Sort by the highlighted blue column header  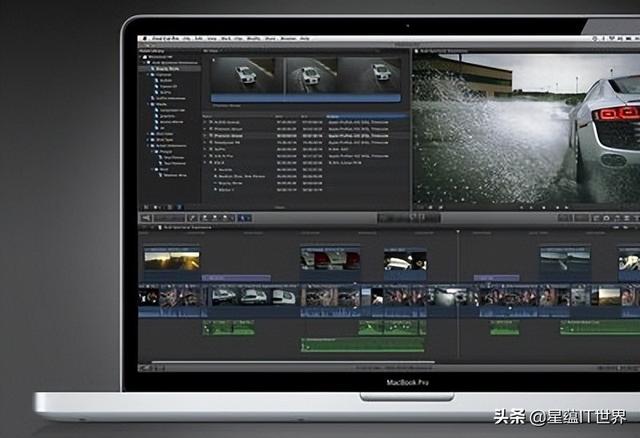pyautogui.click(x=367, y=116)
